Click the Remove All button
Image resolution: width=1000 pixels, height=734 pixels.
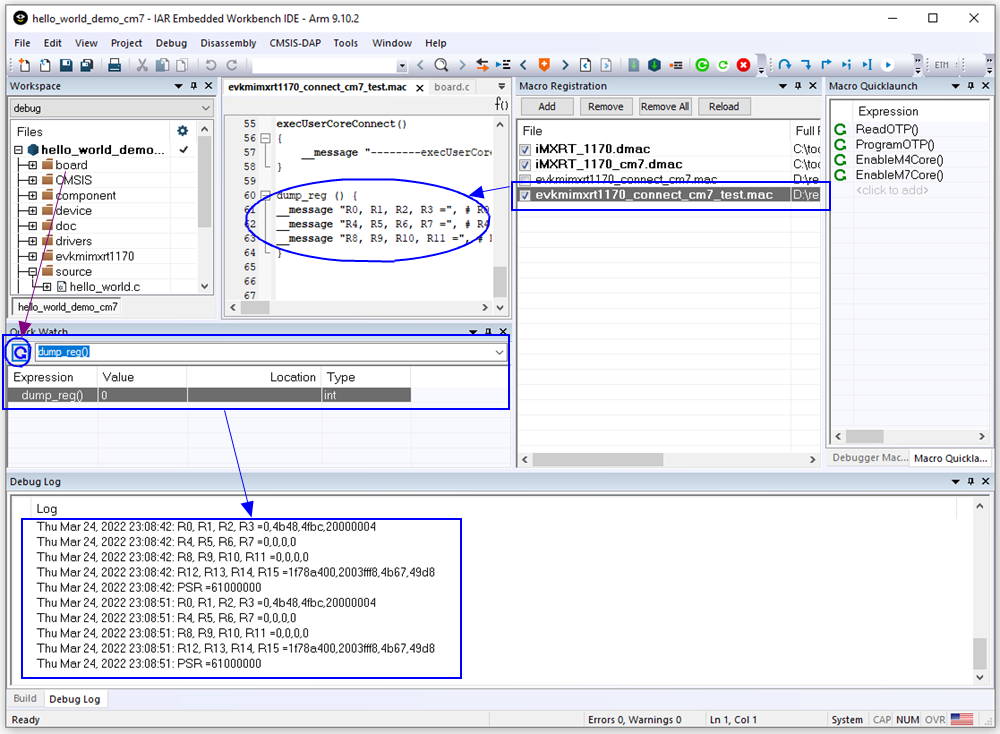(665, 106)
